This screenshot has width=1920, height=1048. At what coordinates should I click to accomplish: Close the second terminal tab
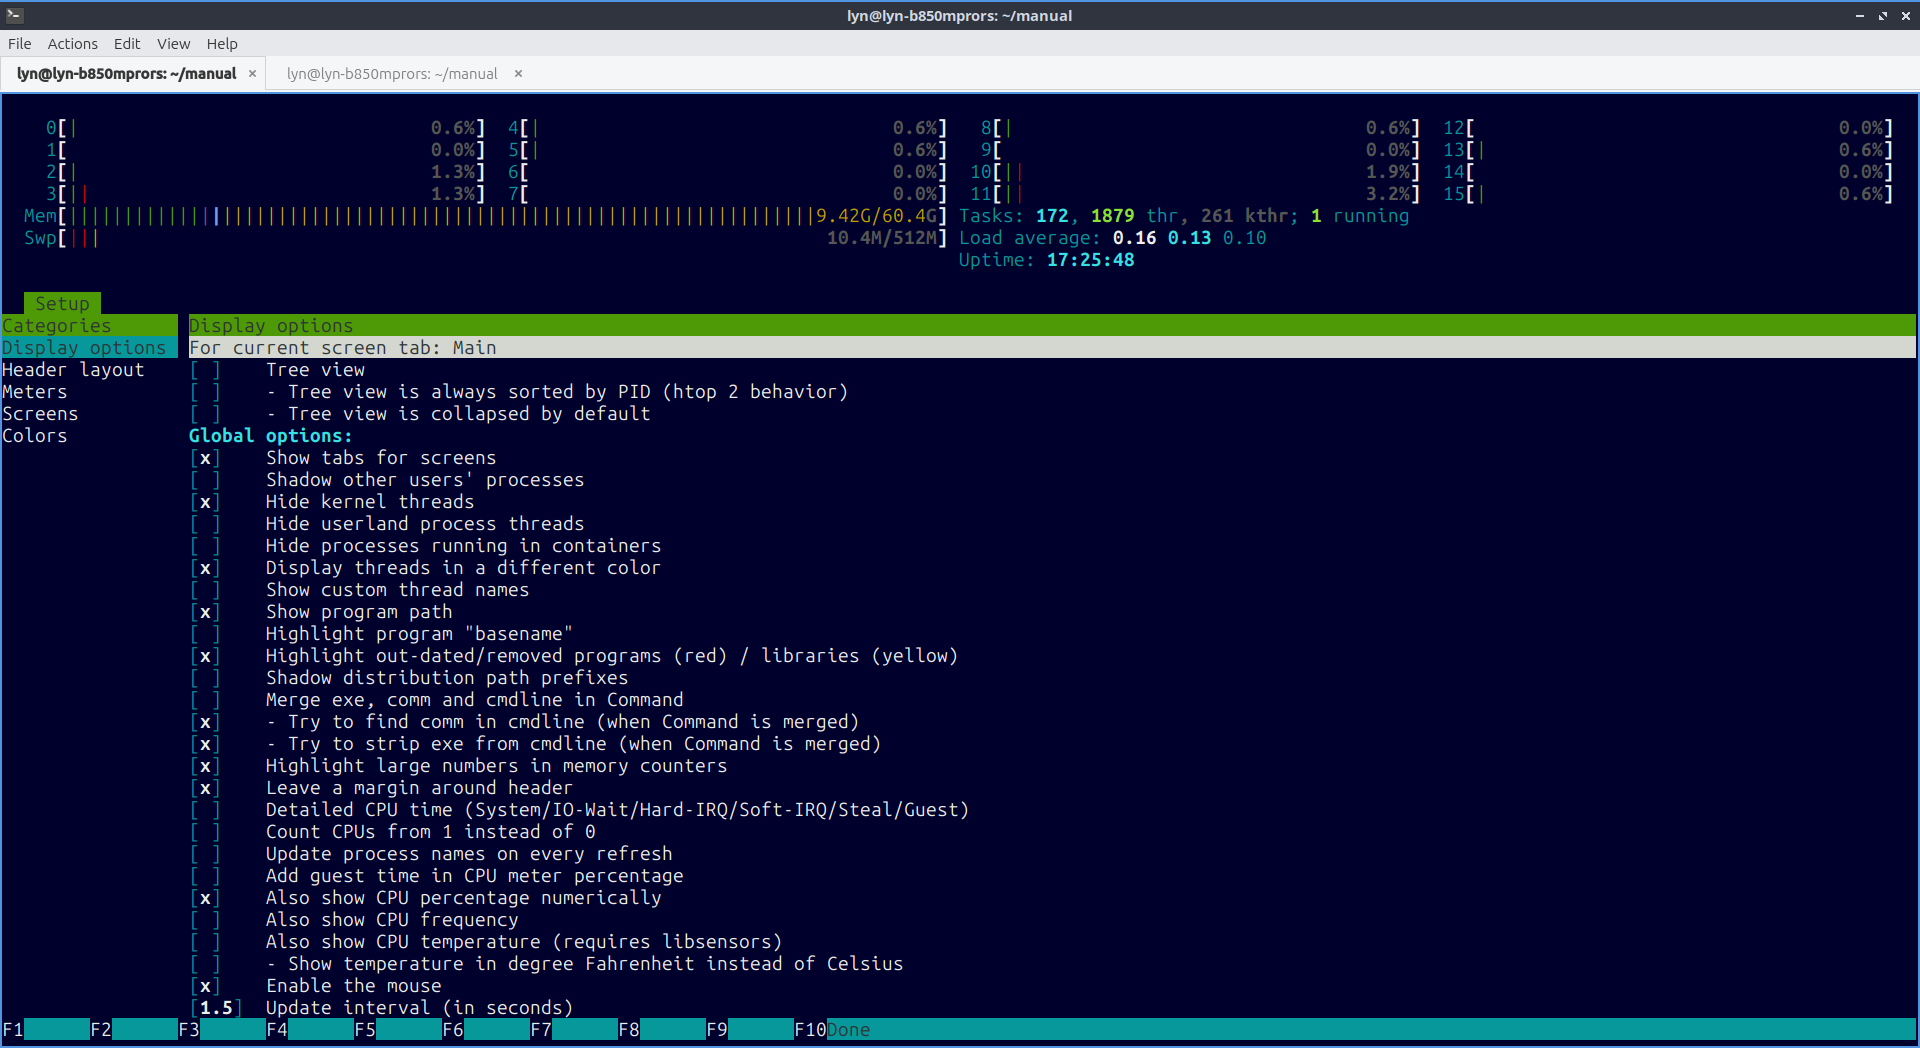point(518,74)
